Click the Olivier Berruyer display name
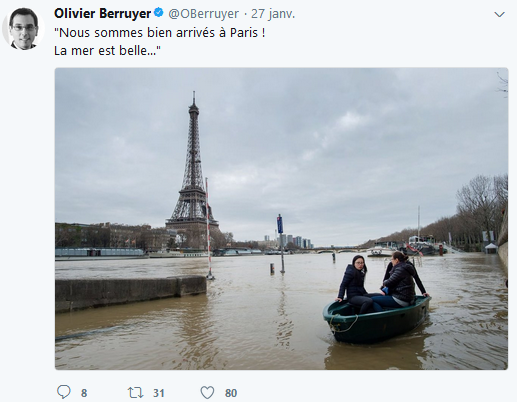517x402 pixels. tap(102, 14)
